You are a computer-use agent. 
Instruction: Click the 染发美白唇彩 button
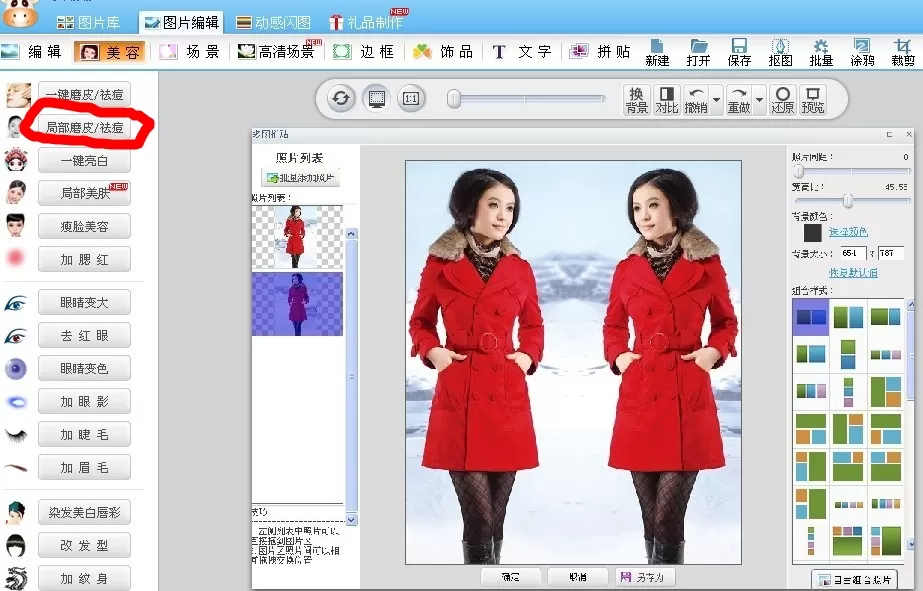tap(85, 512)
